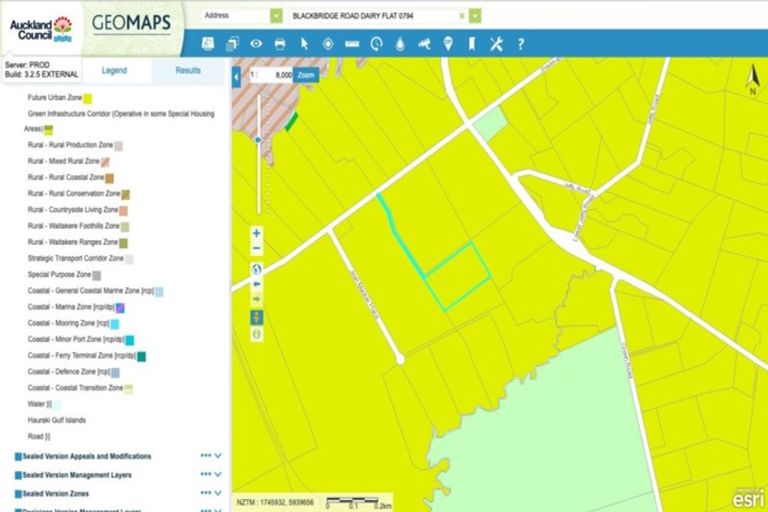Viewport: 768px width, 512px height.
Task: Open the bookmark tool in toolbar
Action: tap(471, 44)
